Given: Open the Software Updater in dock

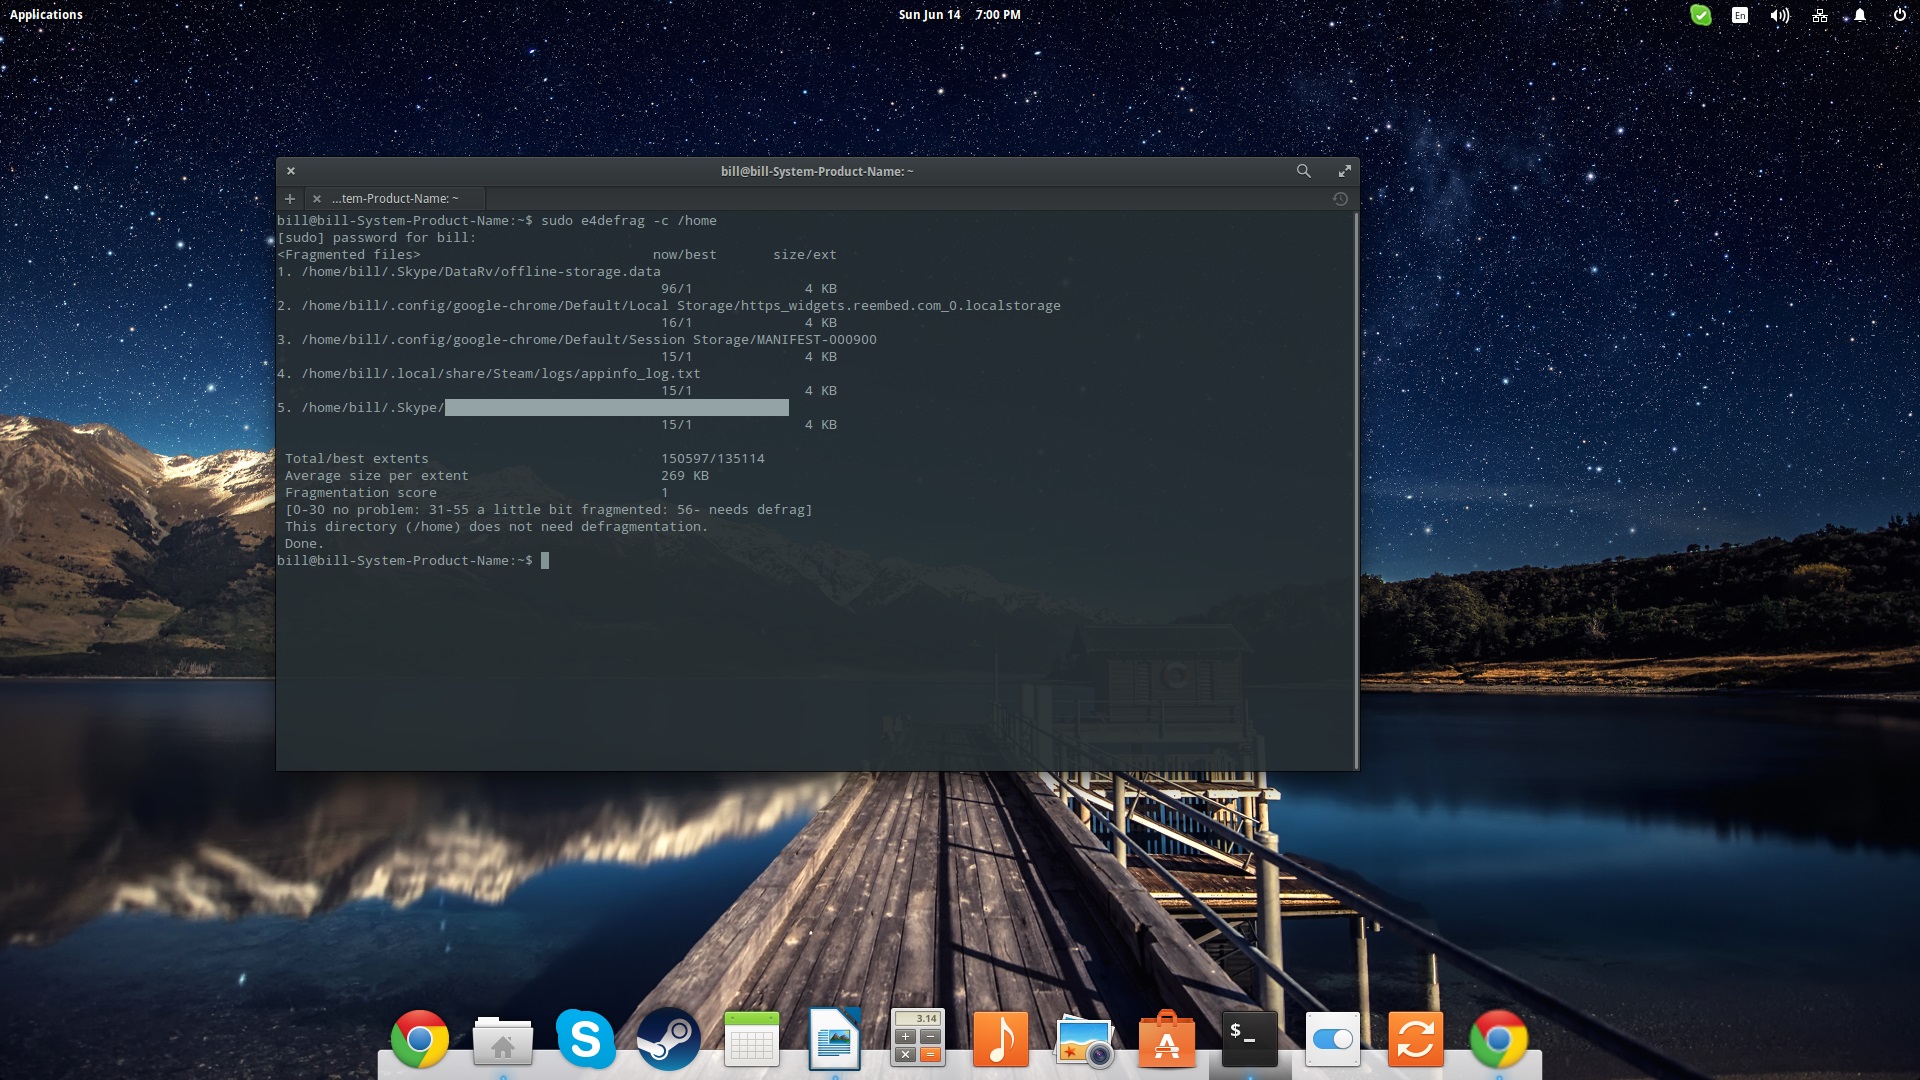Looking at the screenshot, I should [1416, 1040].
